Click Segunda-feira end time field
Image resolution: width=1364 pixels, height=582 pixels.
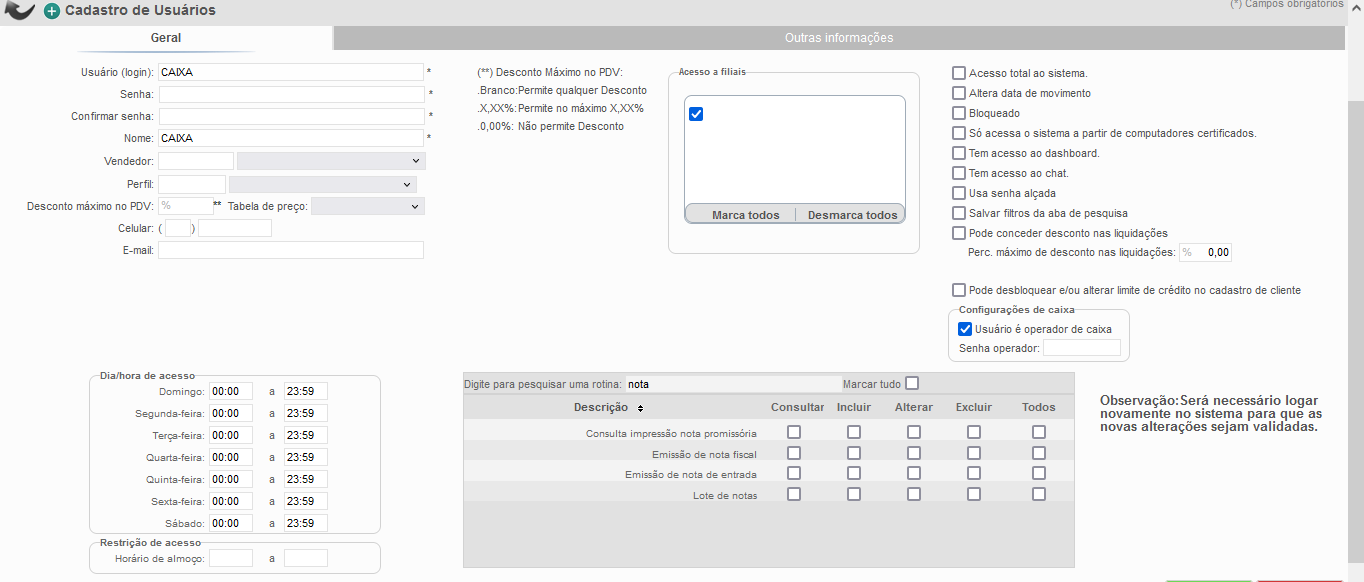(x=306, y=413)
